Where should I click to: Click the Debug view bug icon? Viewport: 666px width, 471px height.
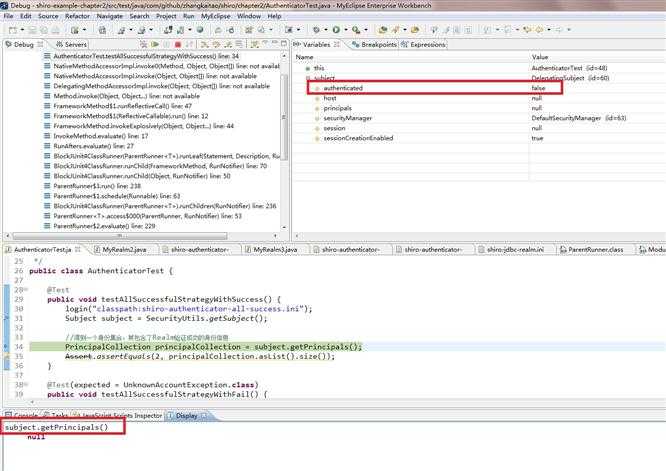pyautogui.click(x=8, y=45)
